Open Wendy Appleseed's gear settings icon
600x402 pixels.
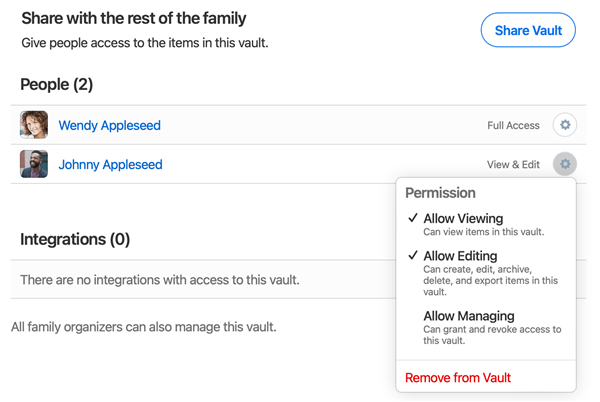pyautogui.click(x=565, y=125)
